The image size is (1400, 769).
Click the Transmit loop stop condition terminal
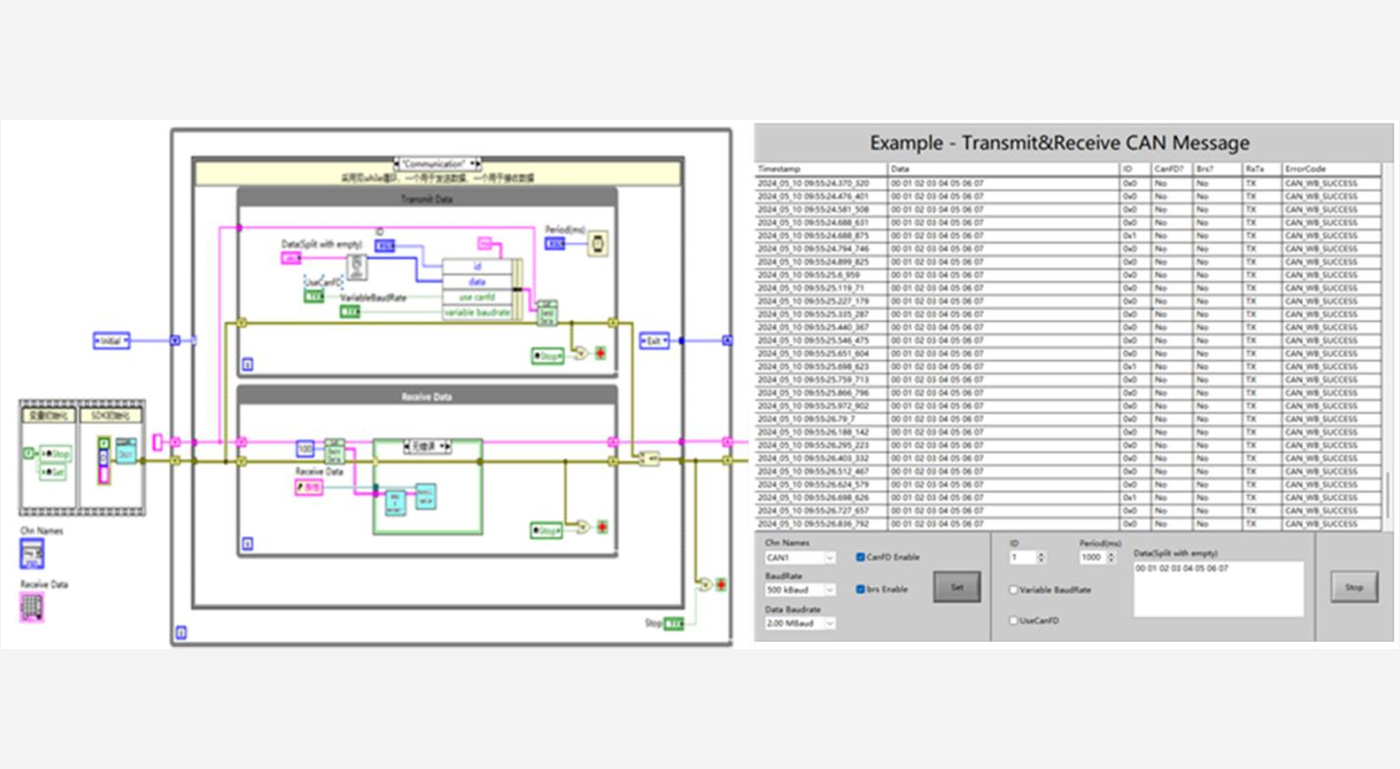601,353
